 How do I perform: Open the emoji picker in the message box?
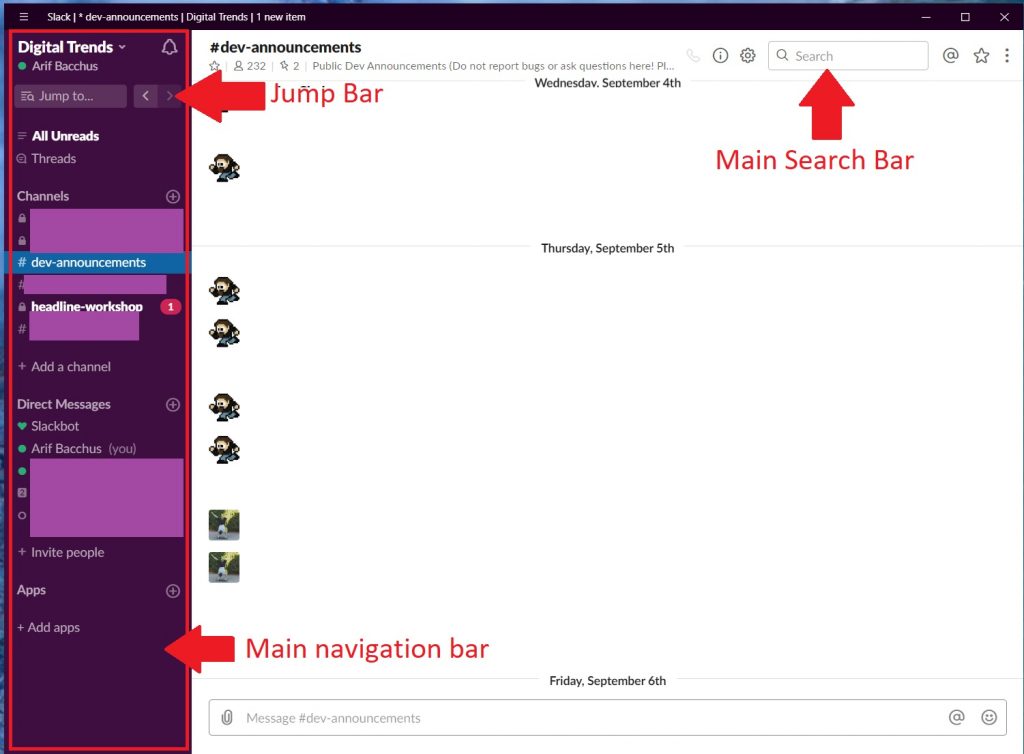click(989, 717)
